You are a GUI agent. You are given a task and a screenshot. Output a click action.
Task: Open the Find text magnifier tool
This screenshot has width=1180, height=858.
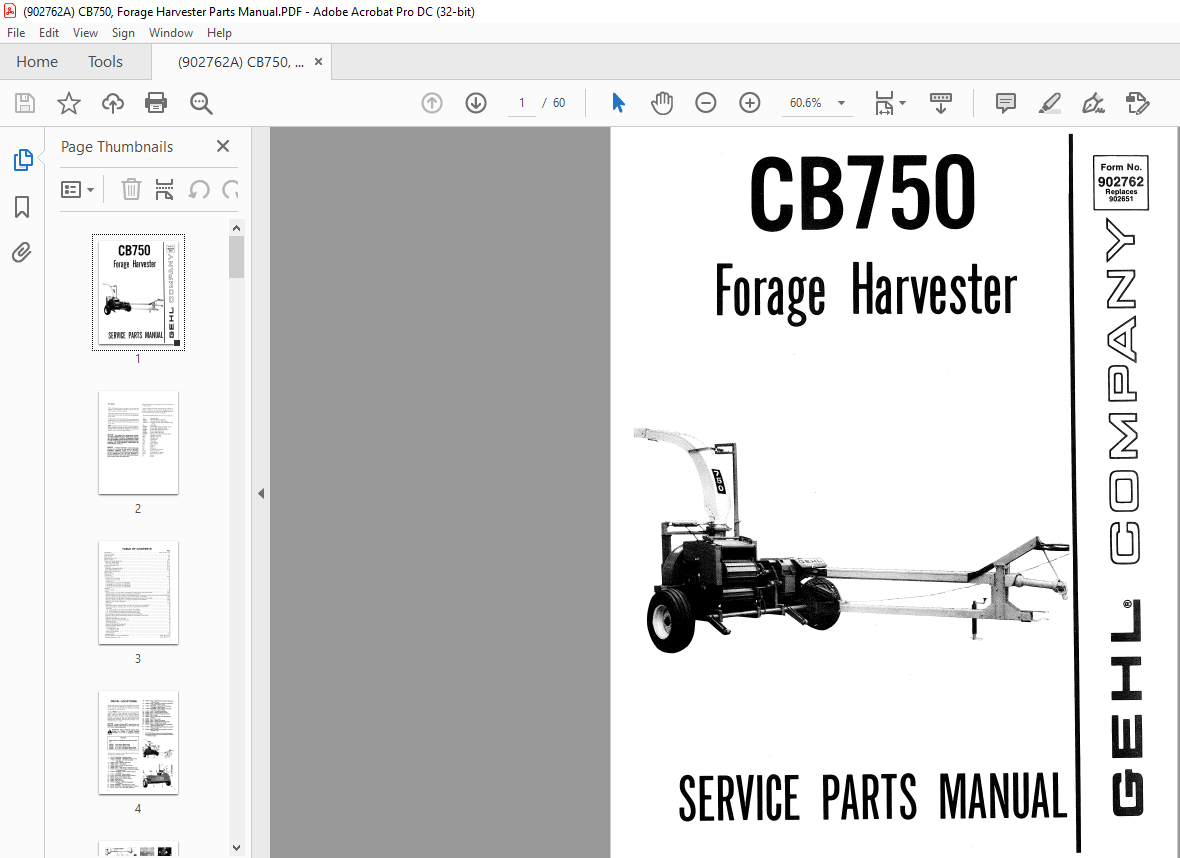coord(201,103)
